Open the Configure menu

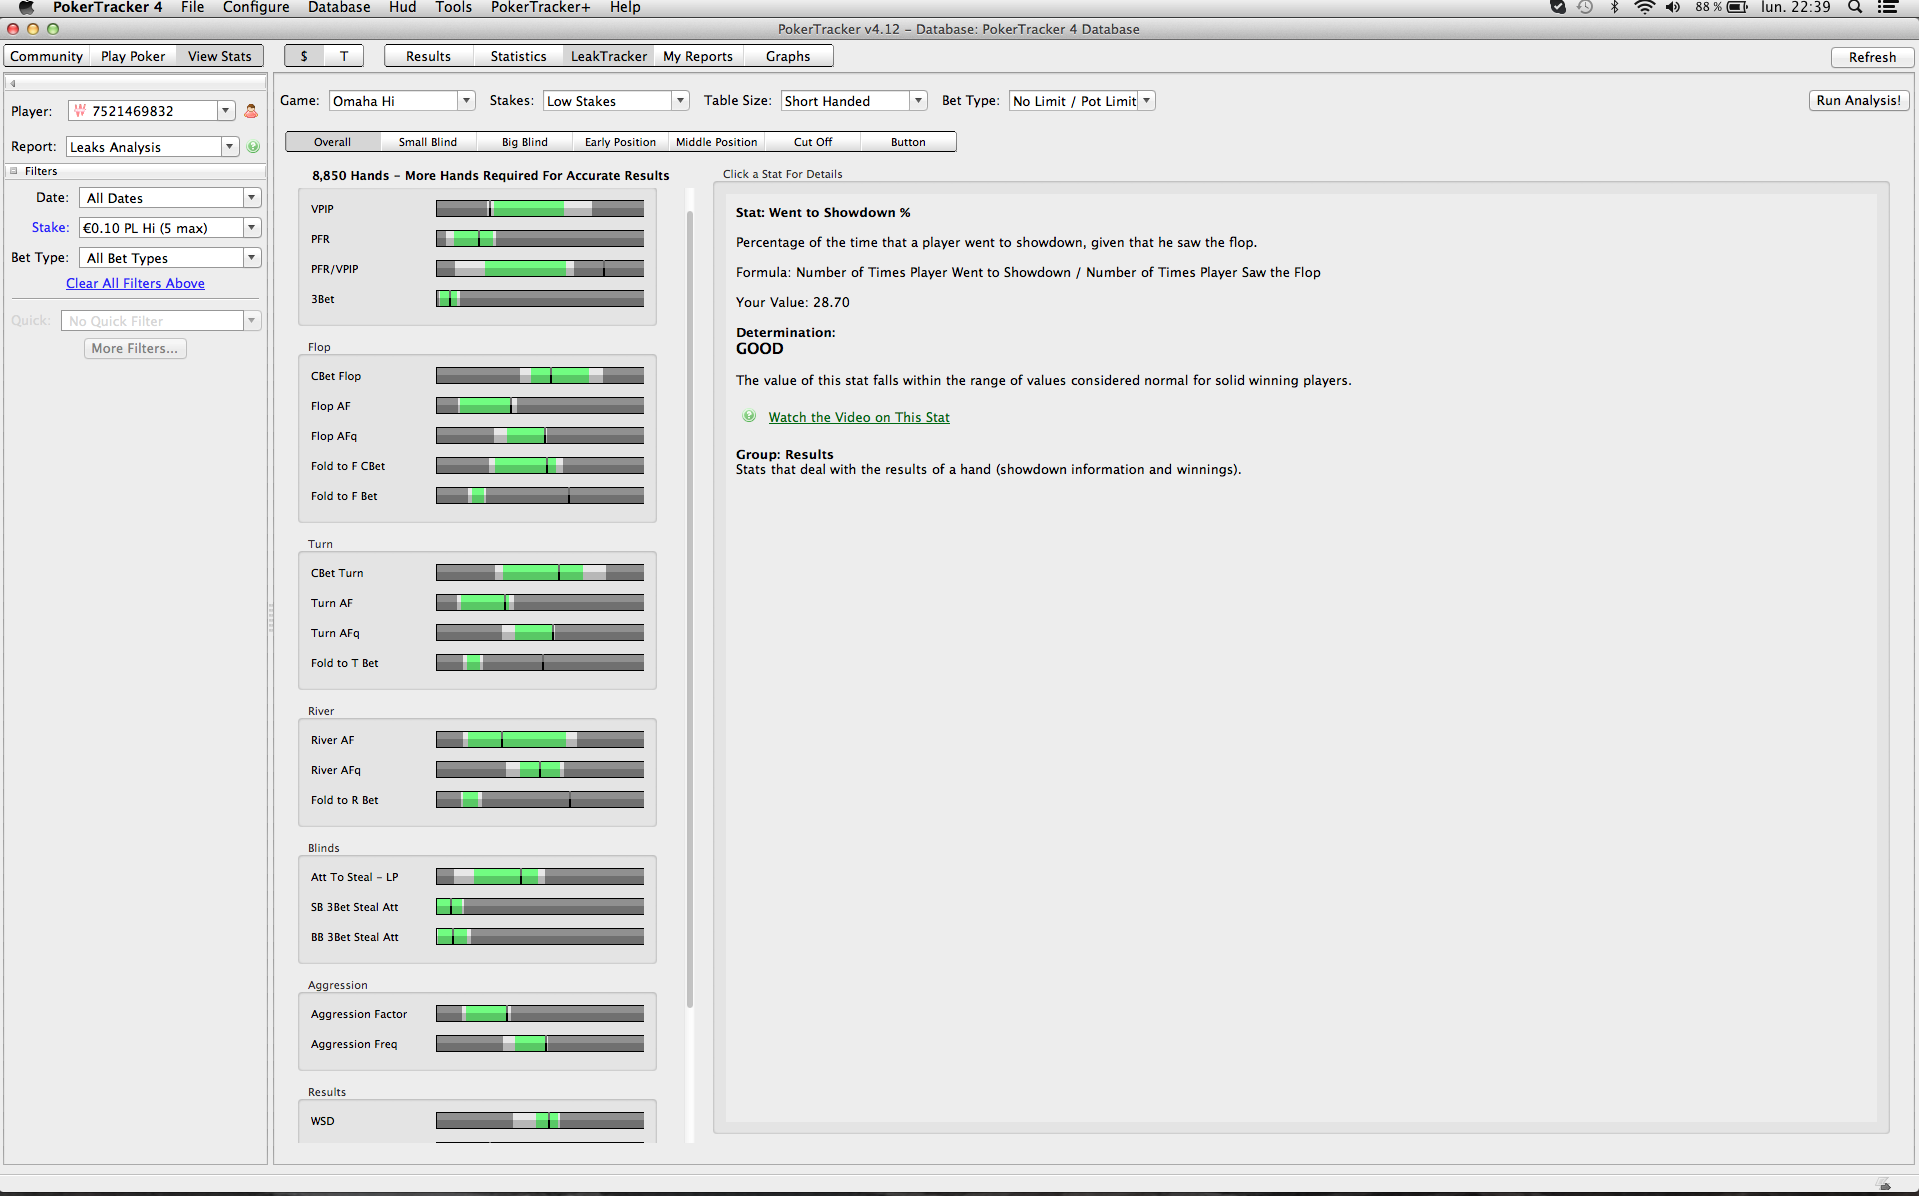[x=256, y=7]
